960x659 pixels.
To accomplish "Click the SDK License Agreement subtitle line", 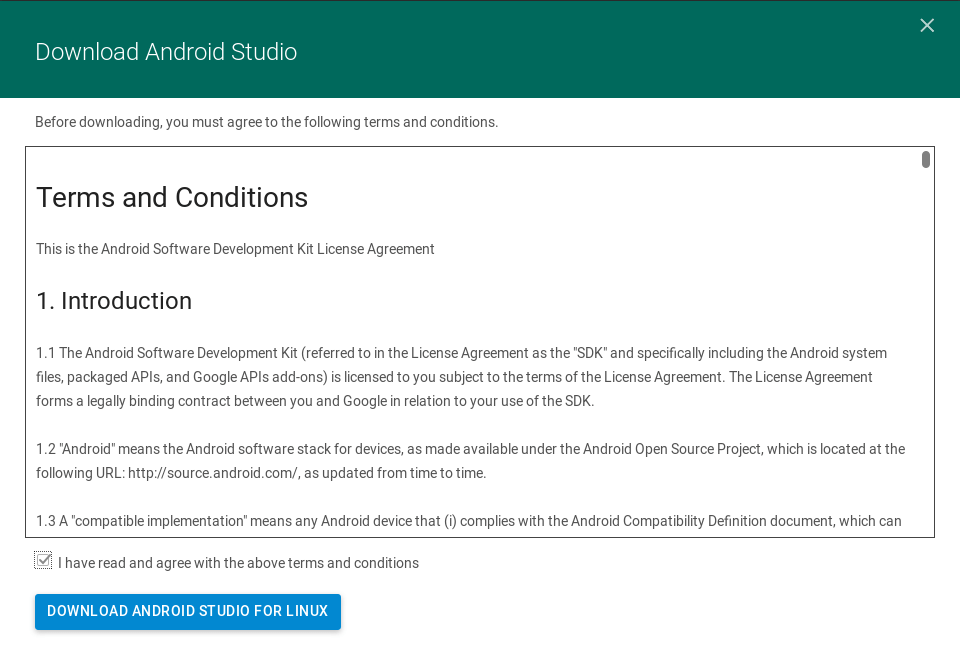I will pos(235,249).
